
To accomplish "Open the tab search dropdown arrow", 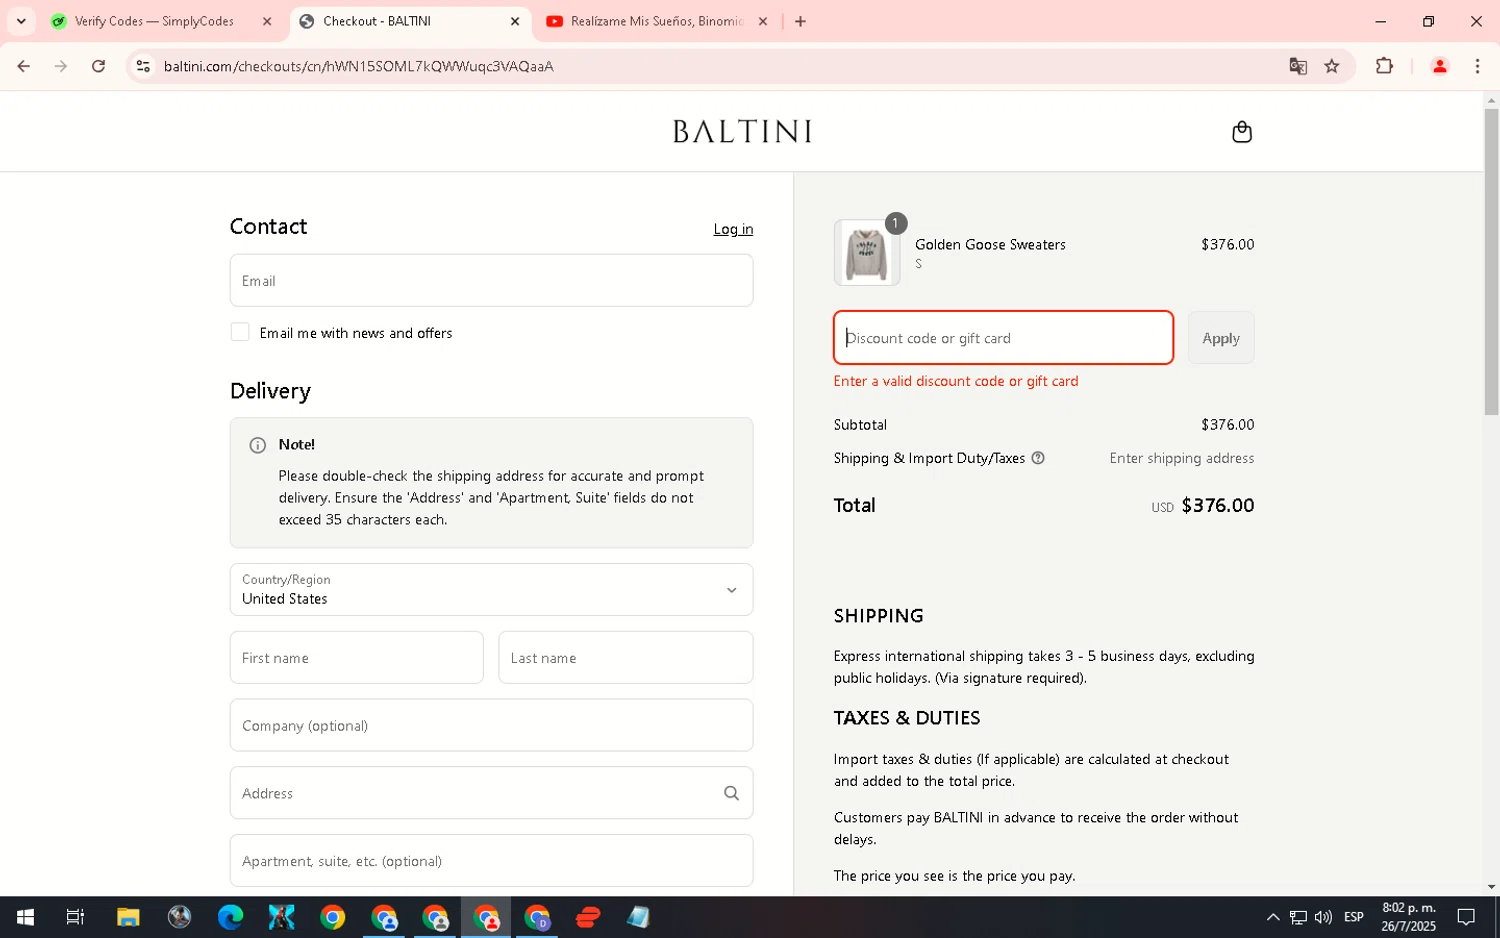I will click(20, 21).
